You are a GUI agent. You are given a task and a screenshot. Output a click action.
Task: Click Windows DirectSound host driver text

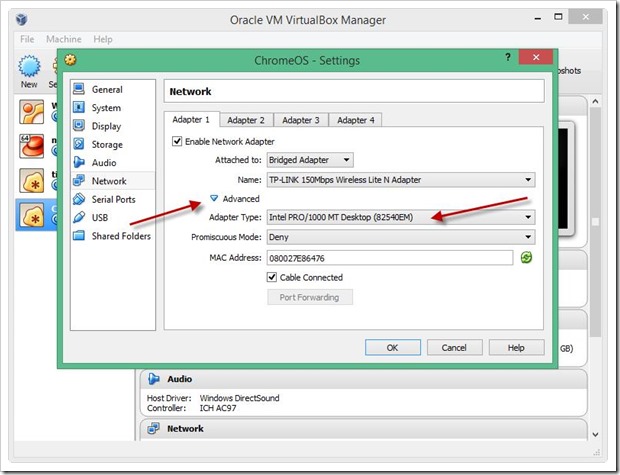(x=239, y=398)
